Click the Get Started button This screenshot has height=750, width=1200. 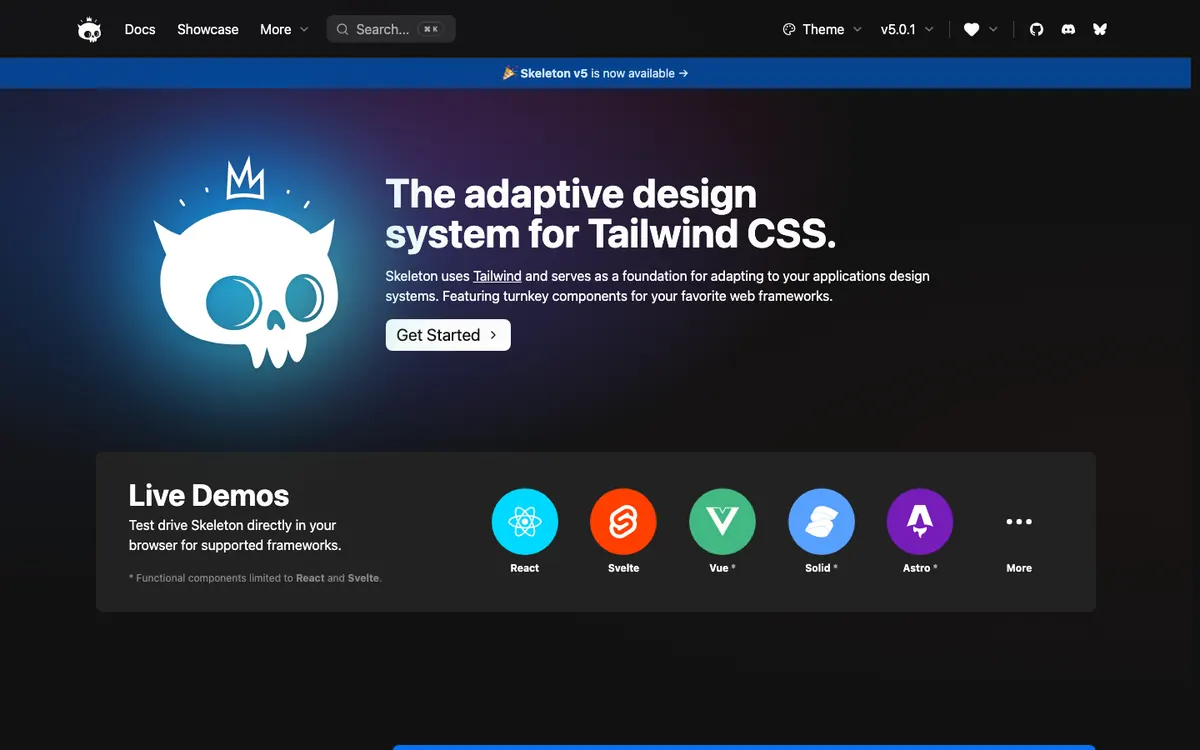(x=448, y=335)
